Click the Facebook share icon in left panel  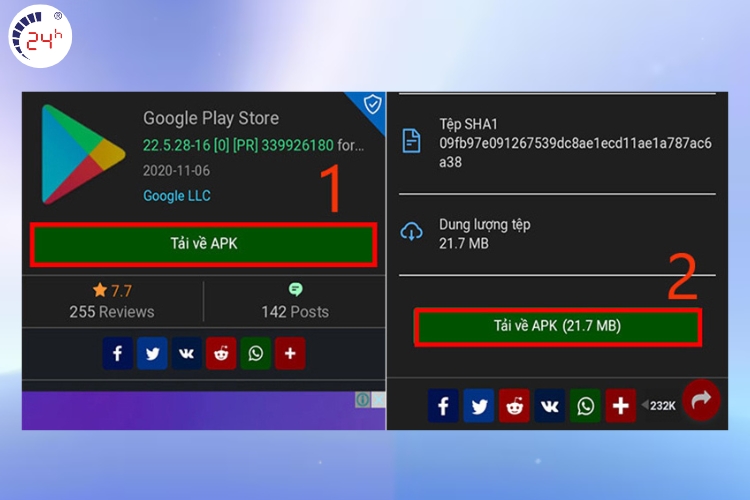click(117, 353)
